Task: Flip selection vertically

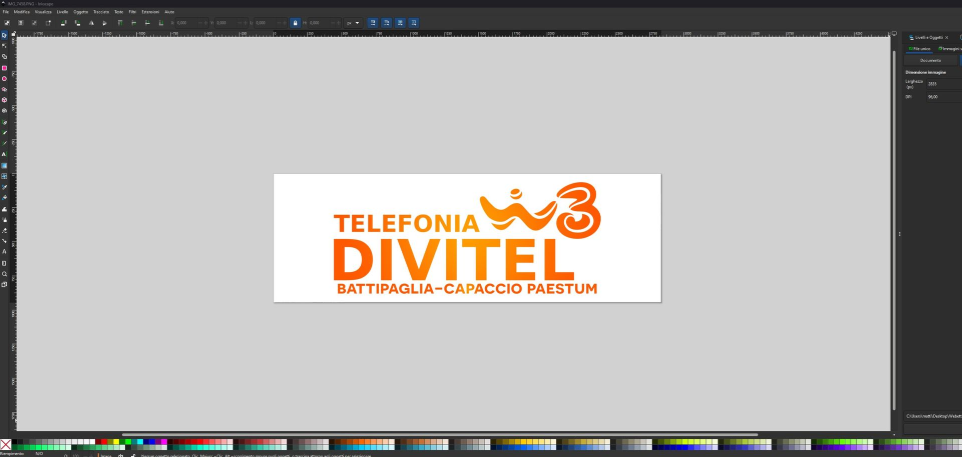Action: [105, 23]
